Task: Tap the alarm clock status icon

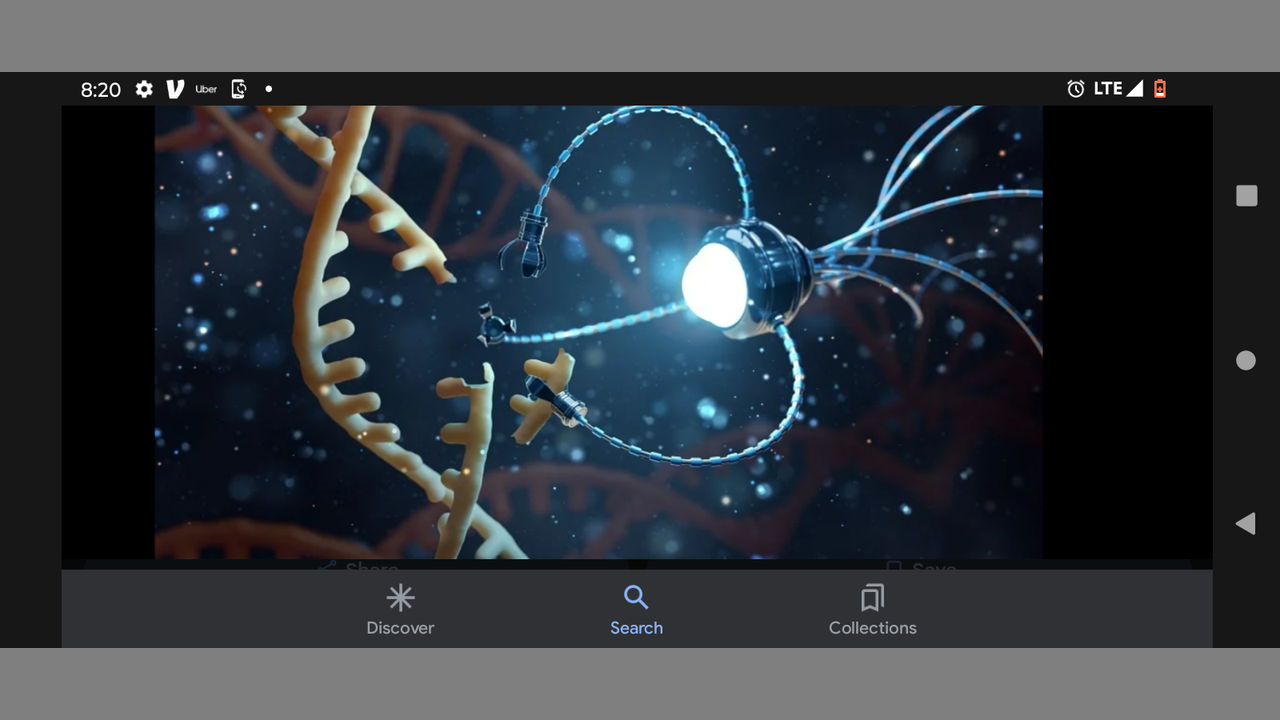Action: click(1076, 89)
